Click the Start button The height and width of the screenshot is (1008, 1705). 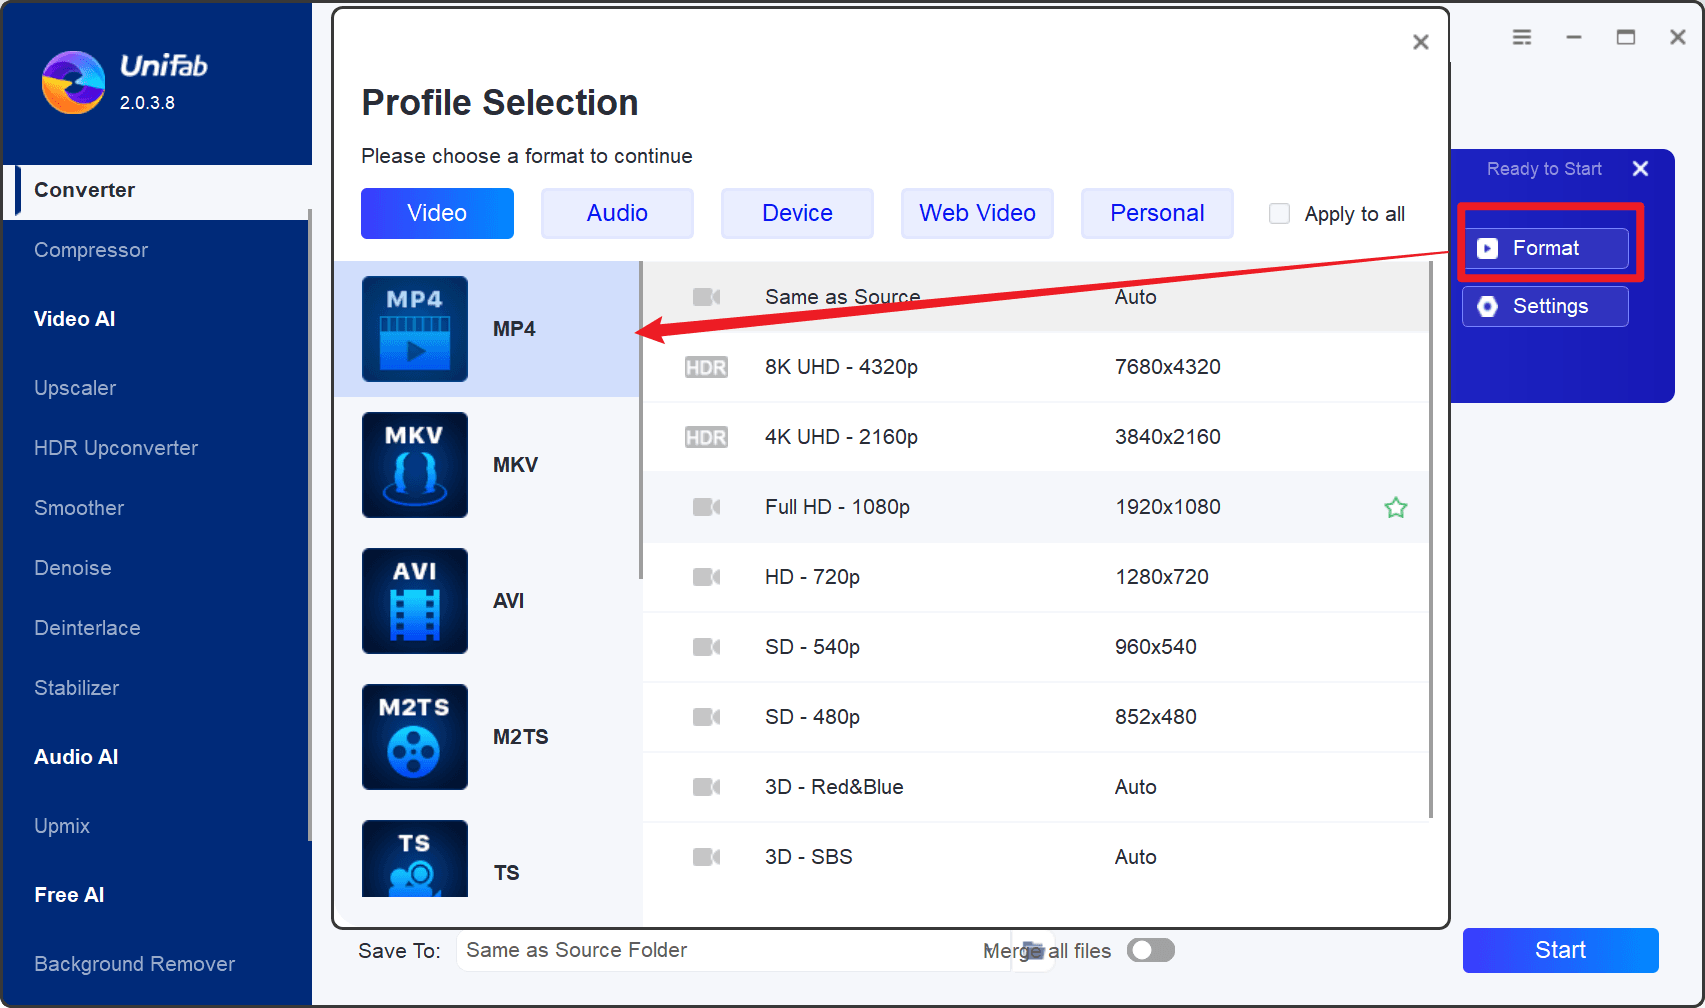1560,950
